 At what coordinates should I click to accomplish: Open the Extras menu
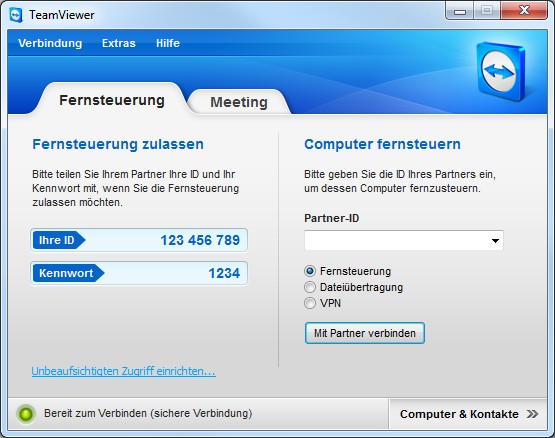[119, 43]
